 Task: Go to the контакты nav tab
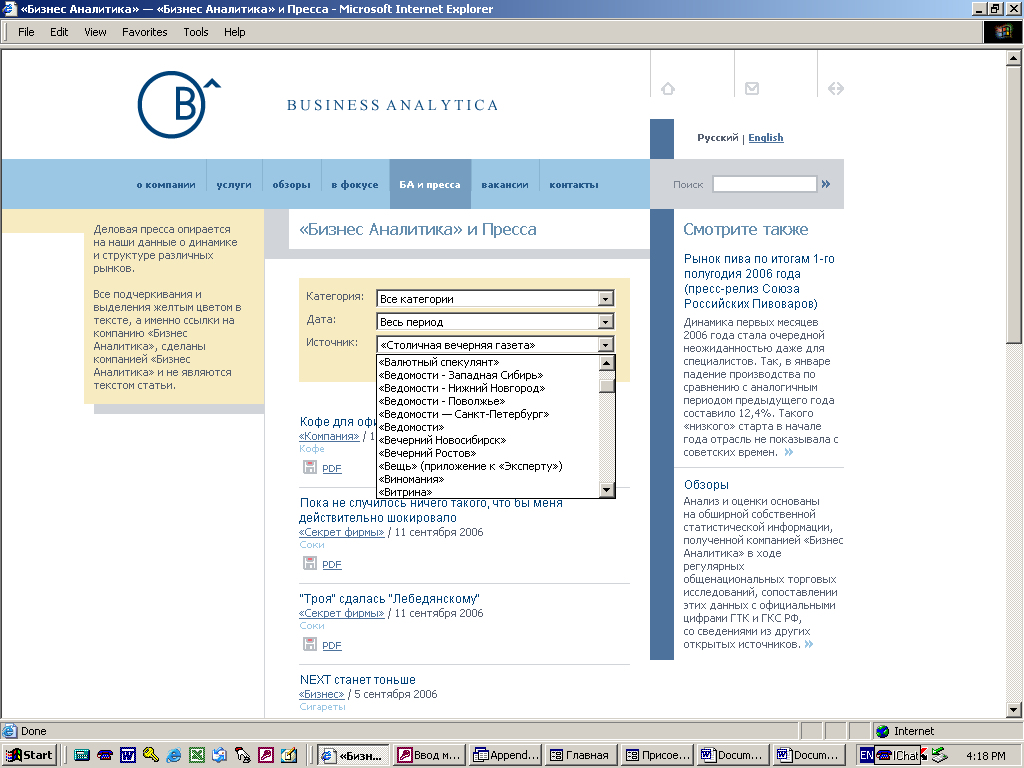point(573,185)
